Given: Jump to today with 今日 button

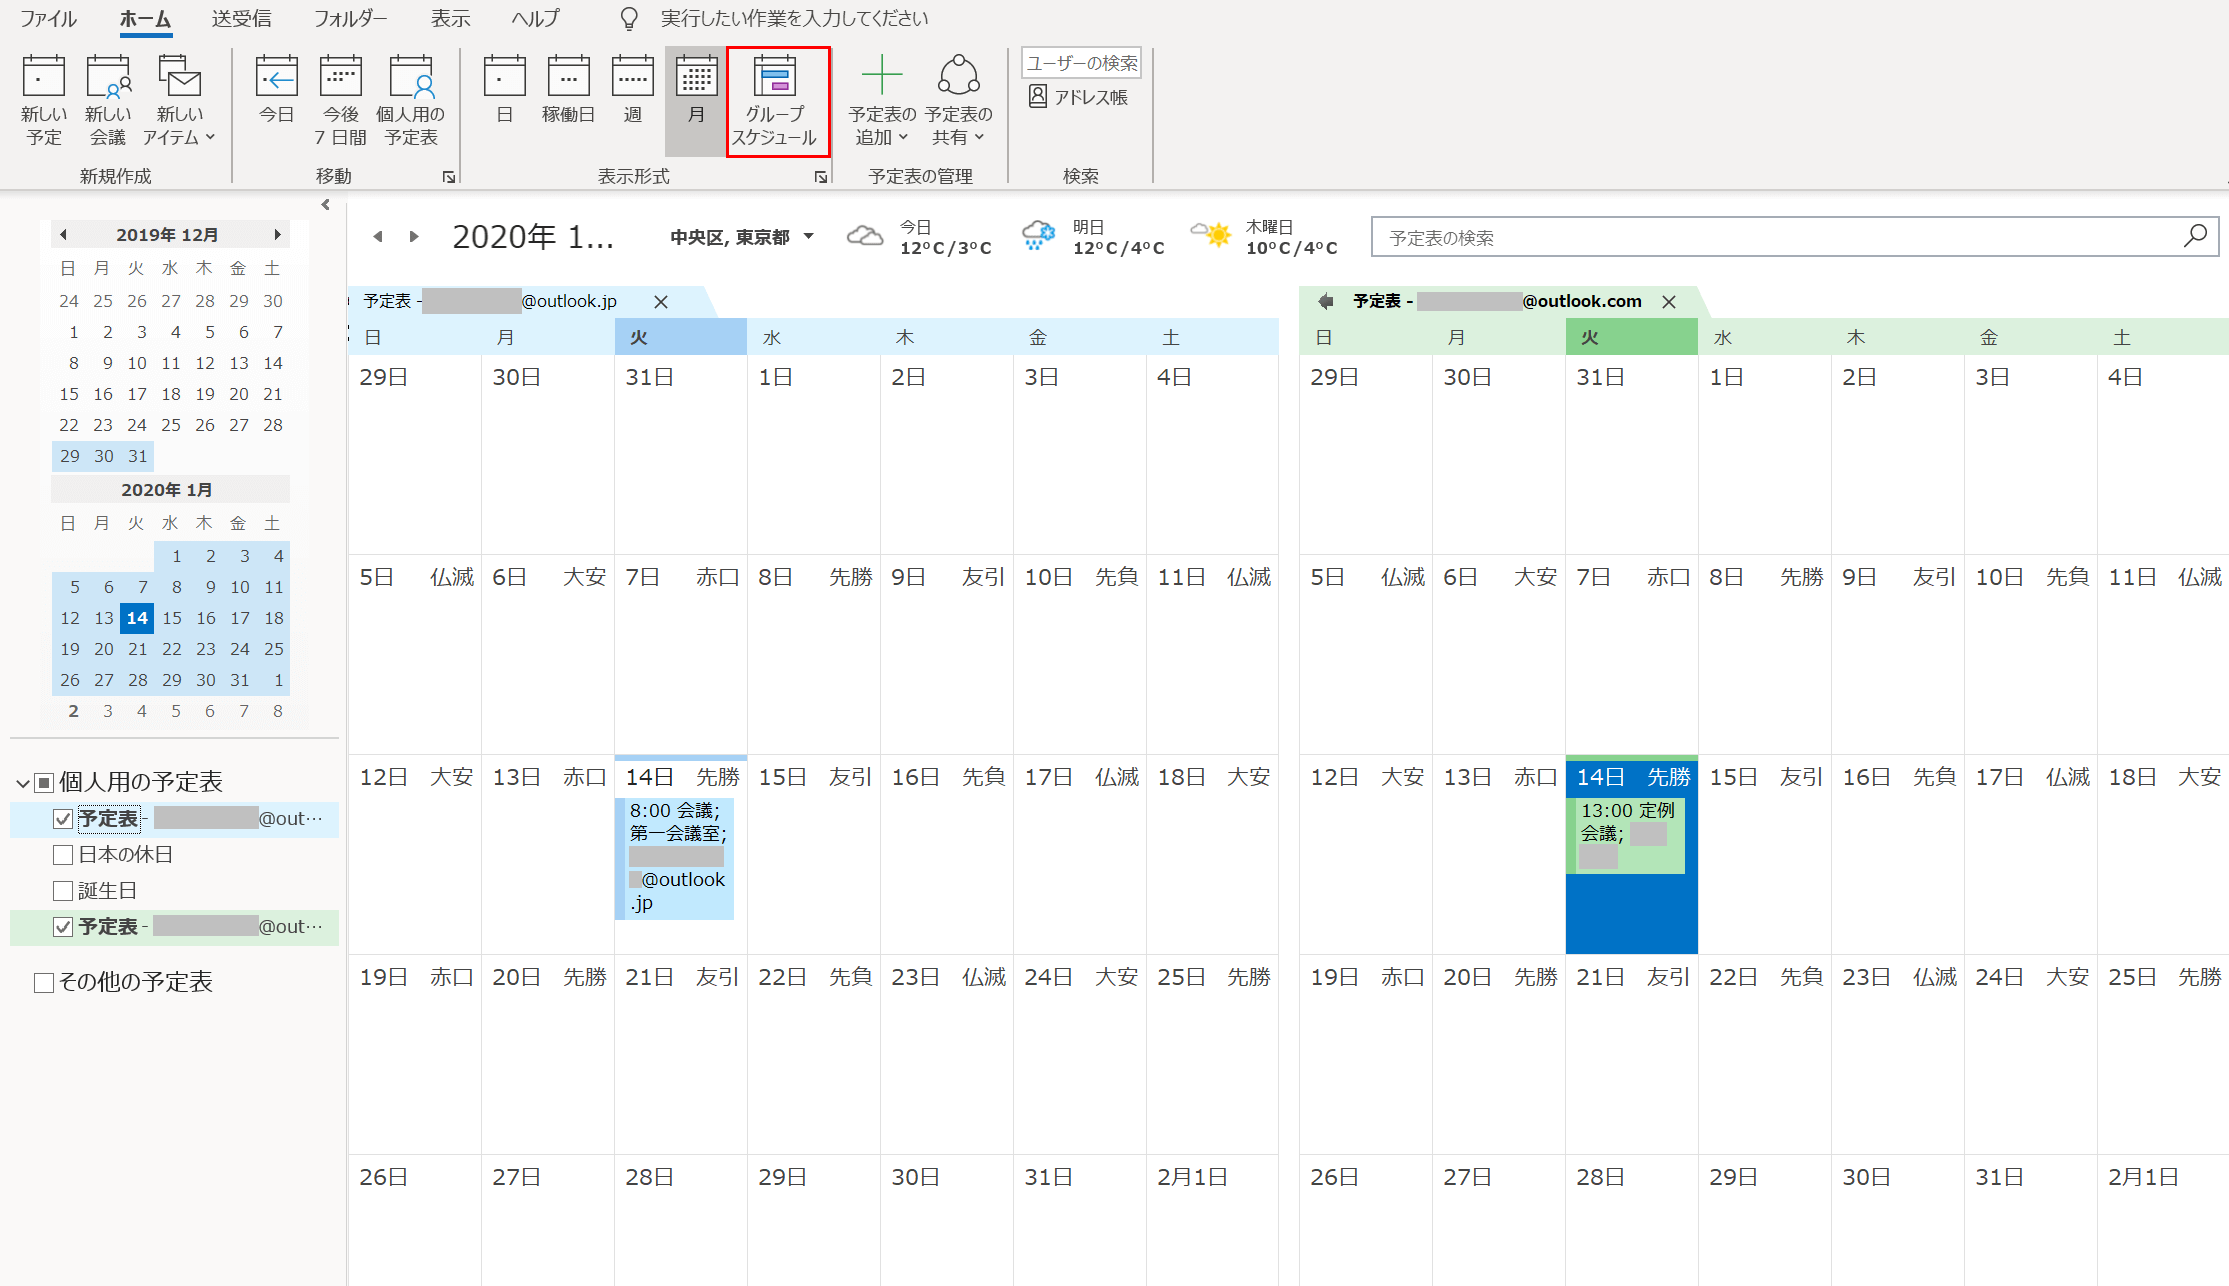Looking at the screenshot, I should (x=277, y=90).
